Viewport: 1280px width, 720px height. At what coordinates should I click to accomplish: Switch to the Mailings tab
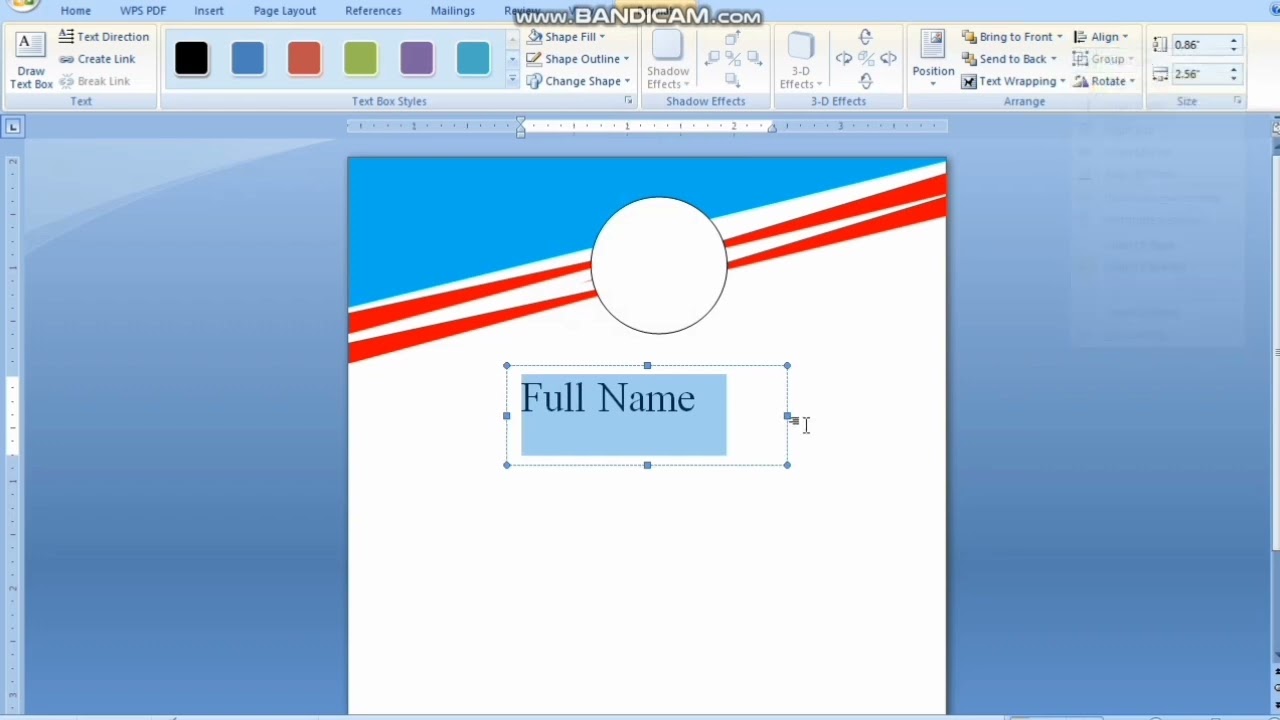click(x=453, y=11)
